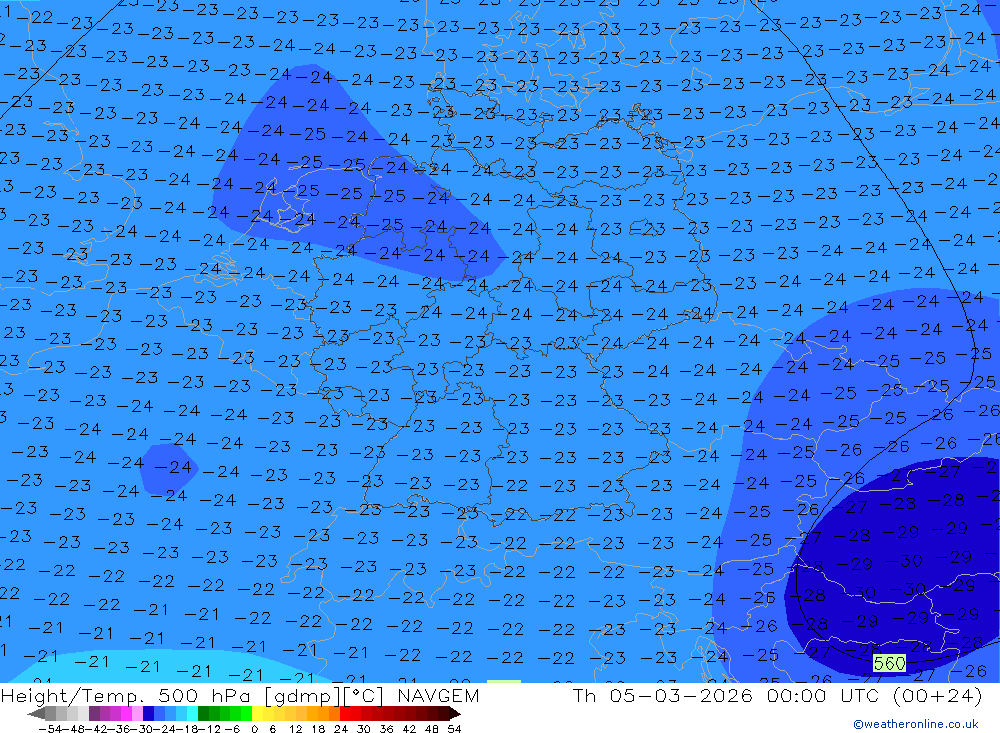Pick the bright red legend swatch at 24
Viewport: 1000px width, 733px height.
(345, 713)
